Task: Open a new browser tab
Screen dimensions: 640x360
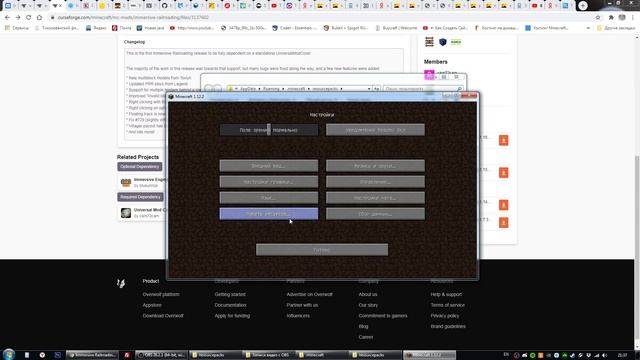Action: (583, 5)
